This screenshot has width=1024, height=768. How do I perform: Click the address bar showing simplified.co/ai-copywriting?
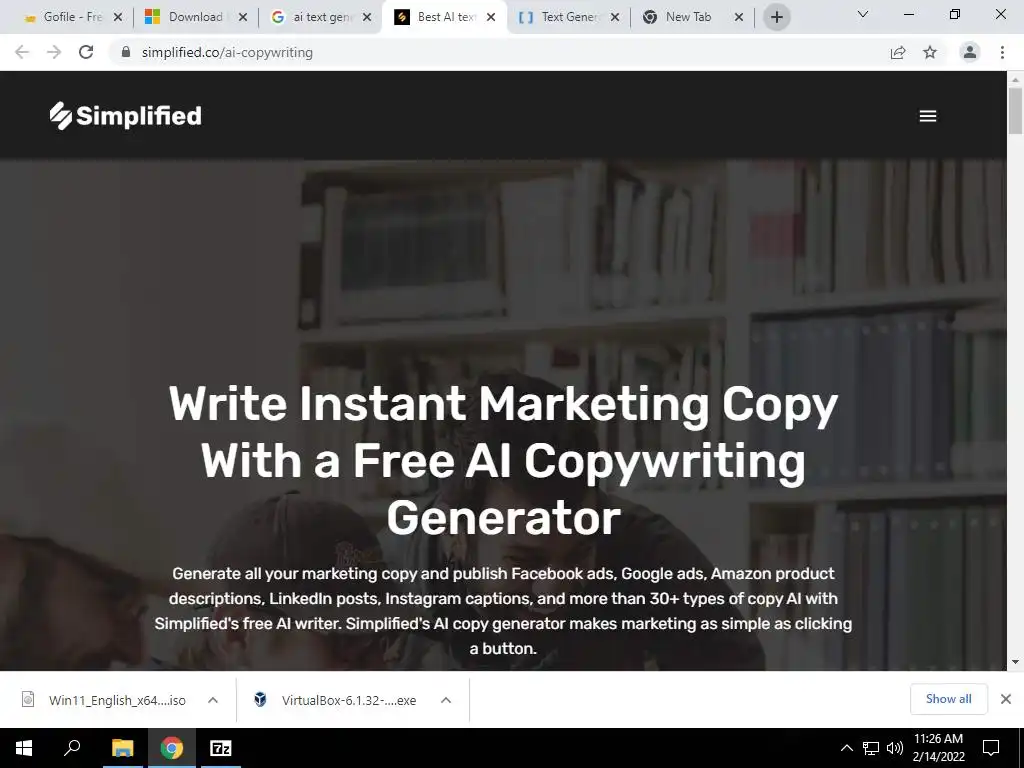coord(496,52)
